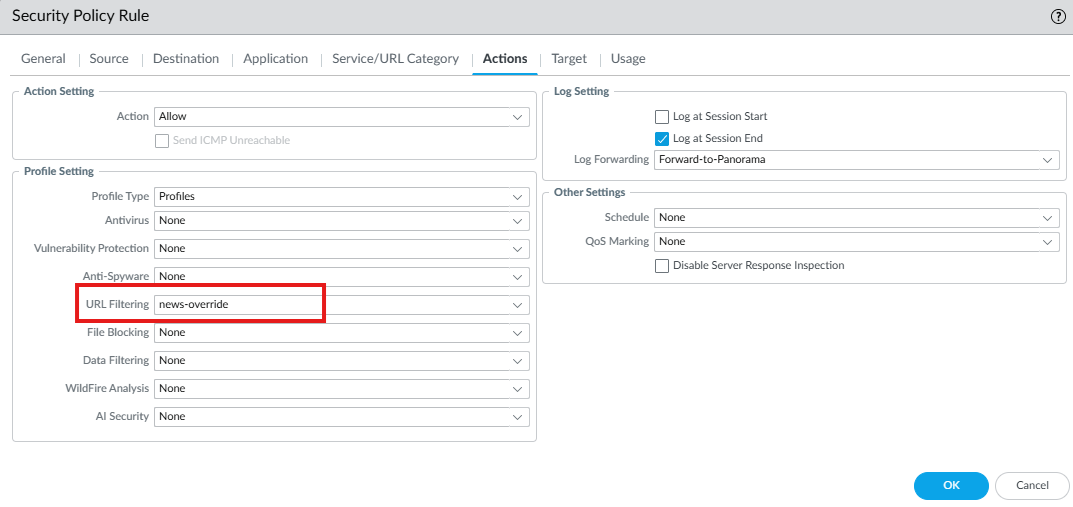Open the URL Filtering profile dropdown
Viewport: 1073px width, 507px height.
[341, 304]
